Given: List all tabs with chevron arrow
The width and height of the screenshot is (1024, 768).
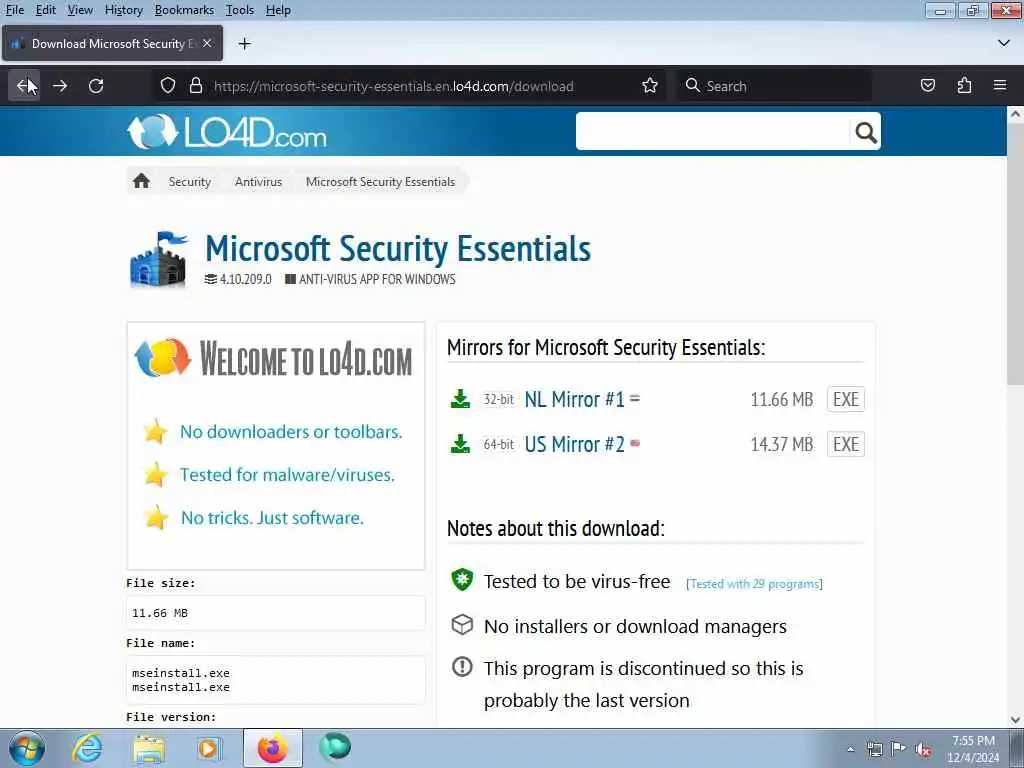Looking at the screenshot, I should [1004, 43].
